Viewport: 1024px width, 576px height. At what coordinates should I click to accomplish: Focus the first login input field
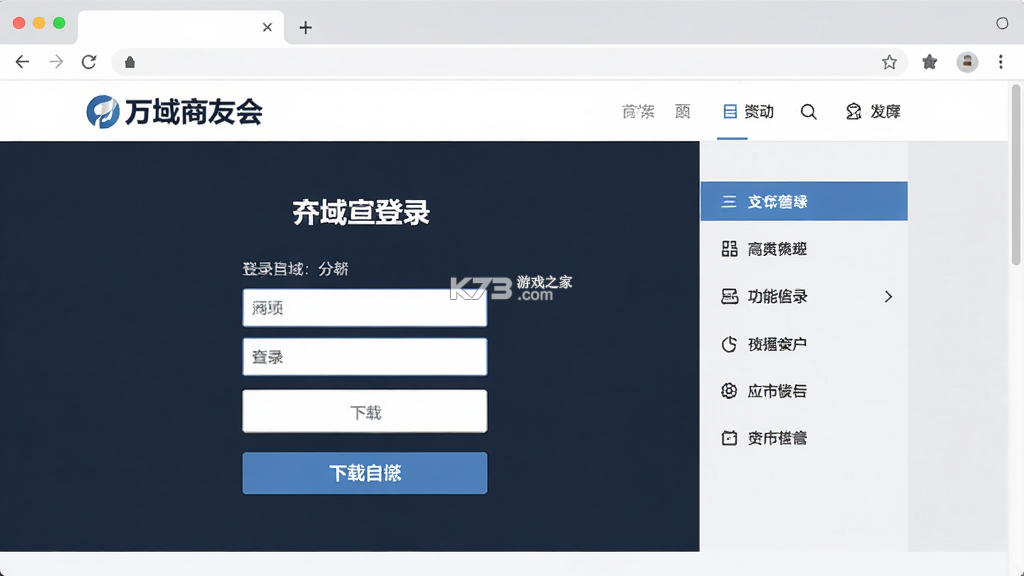tap(364, 308)
